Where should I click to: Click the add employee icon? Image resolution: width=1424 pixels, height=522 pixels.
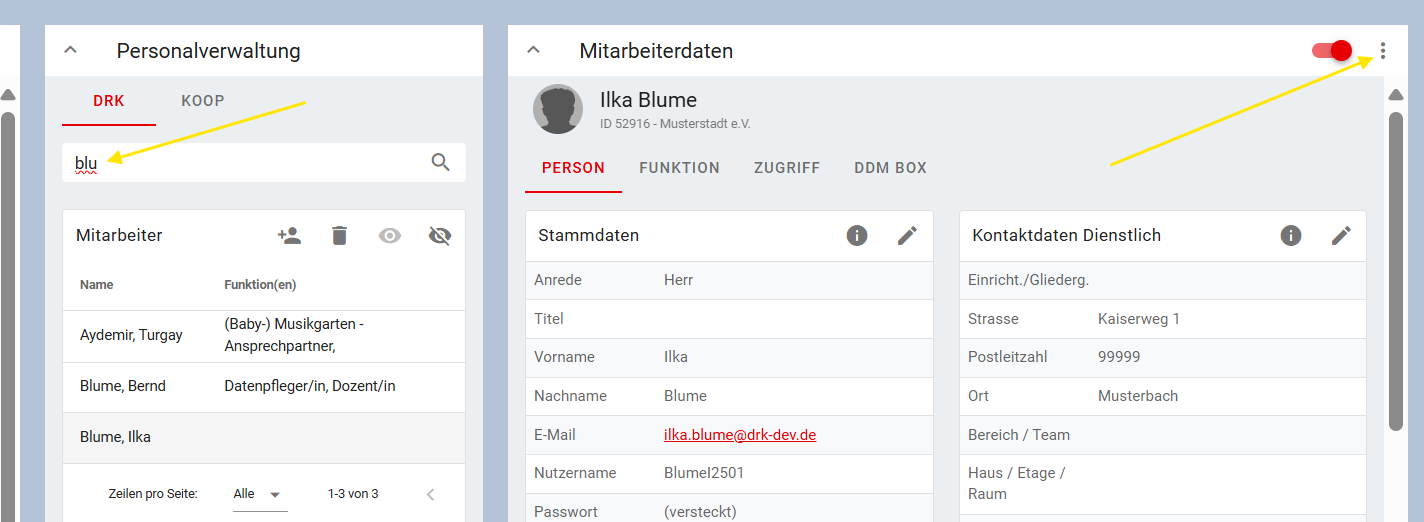(289, 235)
